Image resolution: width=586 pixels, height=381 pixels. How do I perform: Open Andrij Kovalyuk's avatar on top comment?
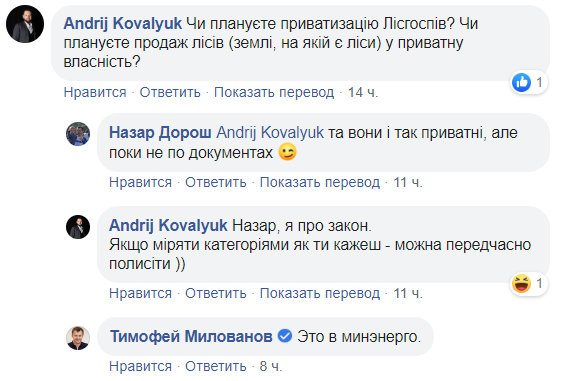point(25,24)
